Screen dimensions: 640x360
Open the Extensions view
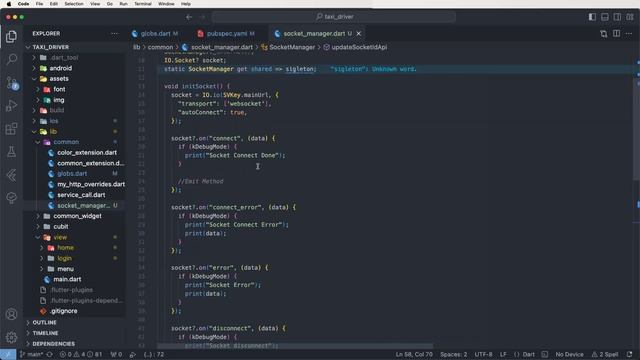11,129
